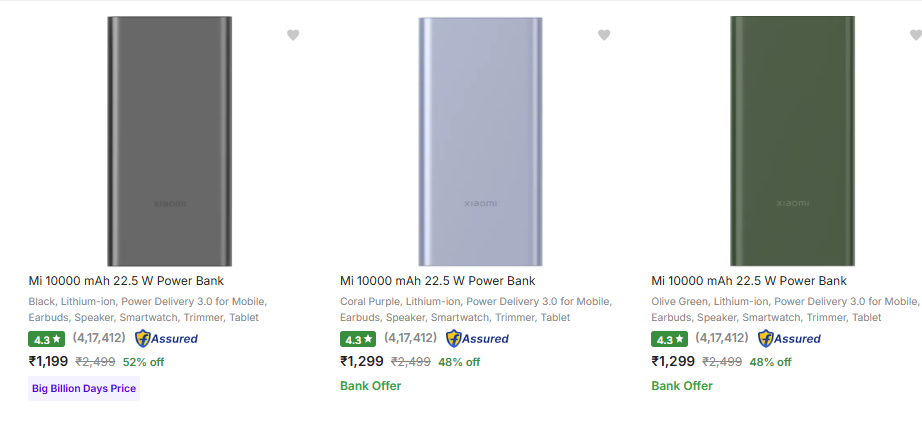Open title link above Olive Green description
Screen dimensions: 922x427
click(x=749, y=281)
